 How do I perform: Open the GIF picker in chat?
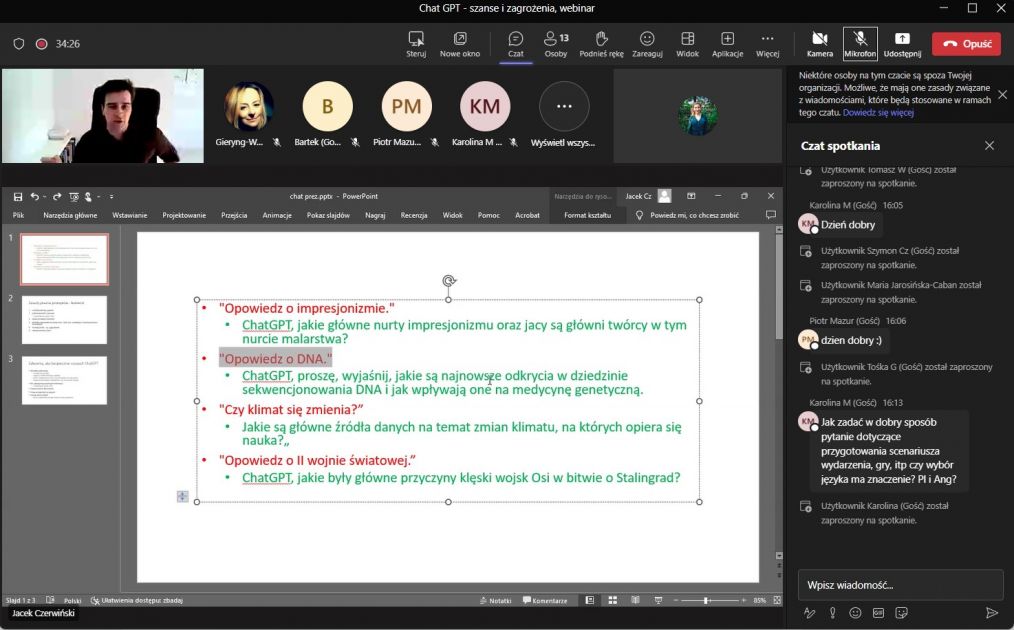878,613
